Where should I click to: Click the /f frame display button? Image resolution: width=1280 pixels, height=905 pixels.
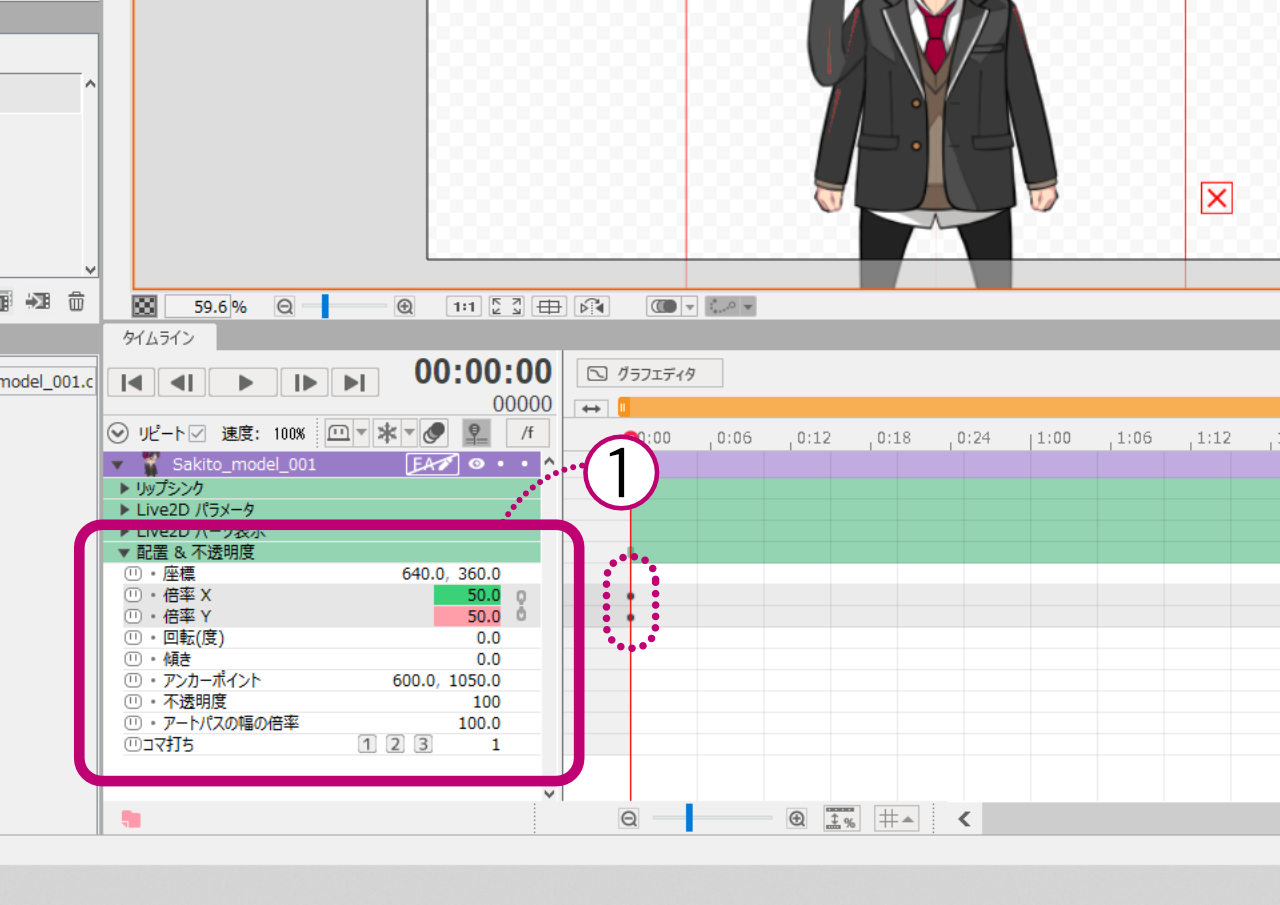point(527,433)
